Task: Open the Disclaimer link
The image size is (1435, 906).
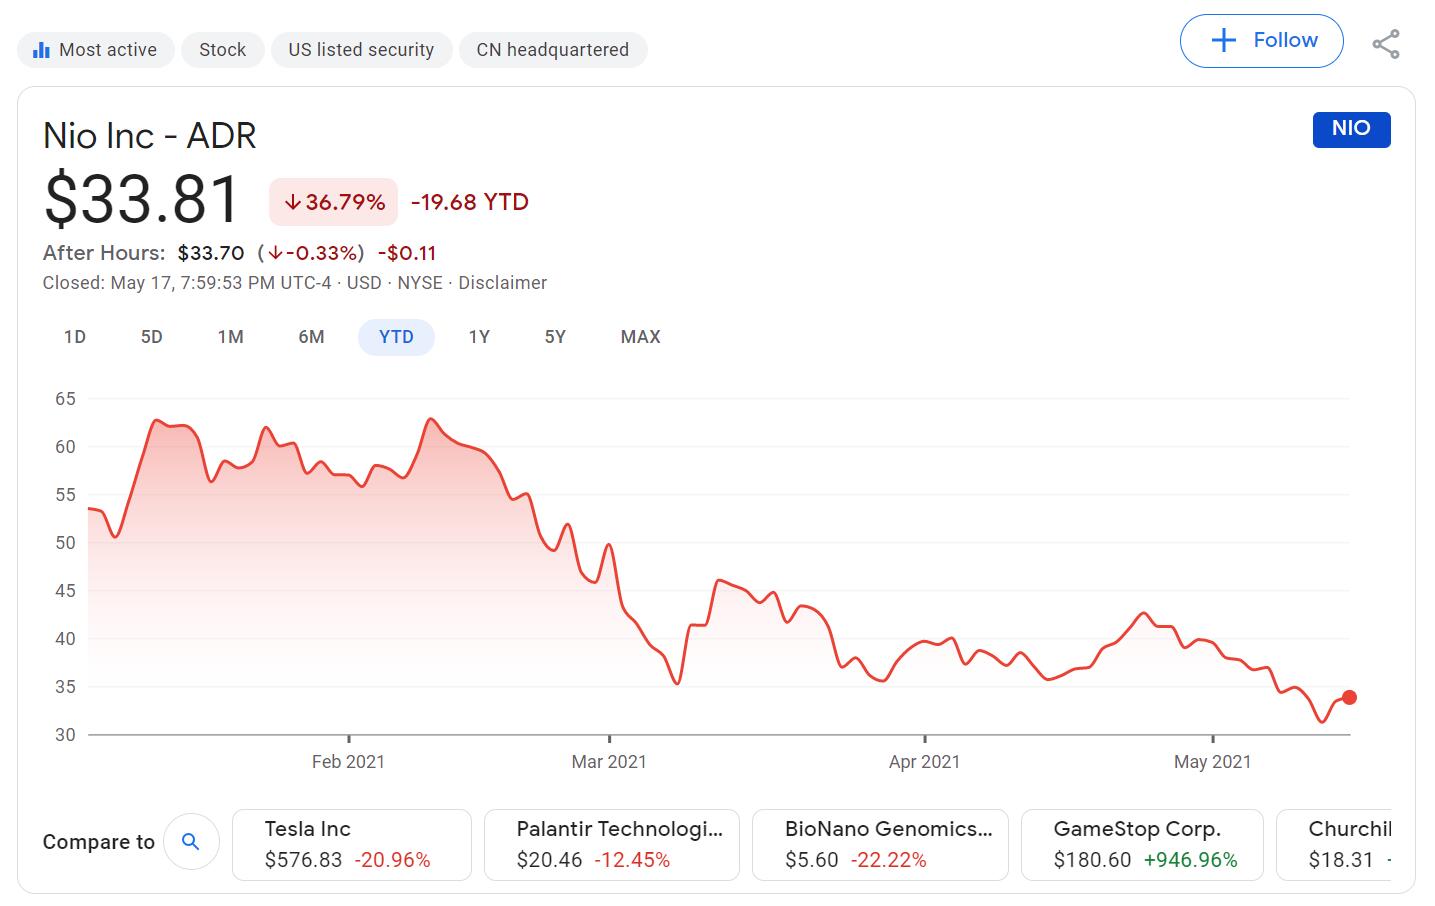Action: click(503, 283)
